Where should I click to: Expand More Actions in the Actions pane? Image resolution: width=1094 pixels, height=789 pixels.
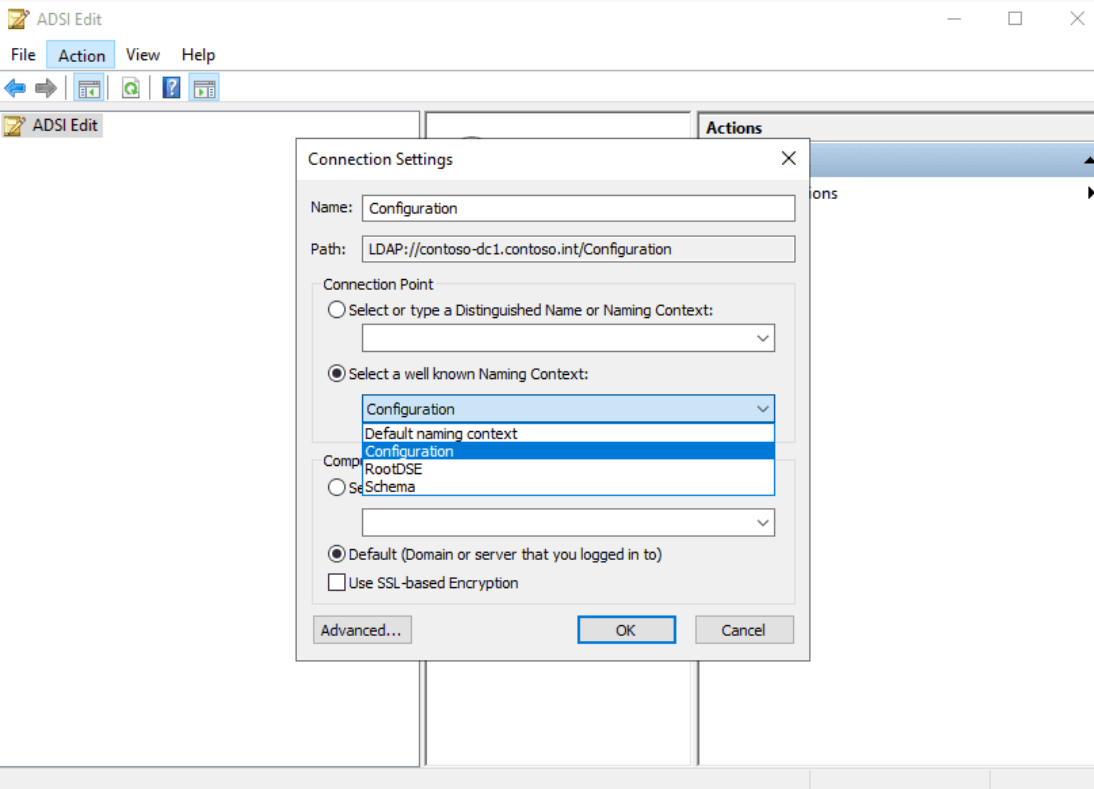(1089, 193)
